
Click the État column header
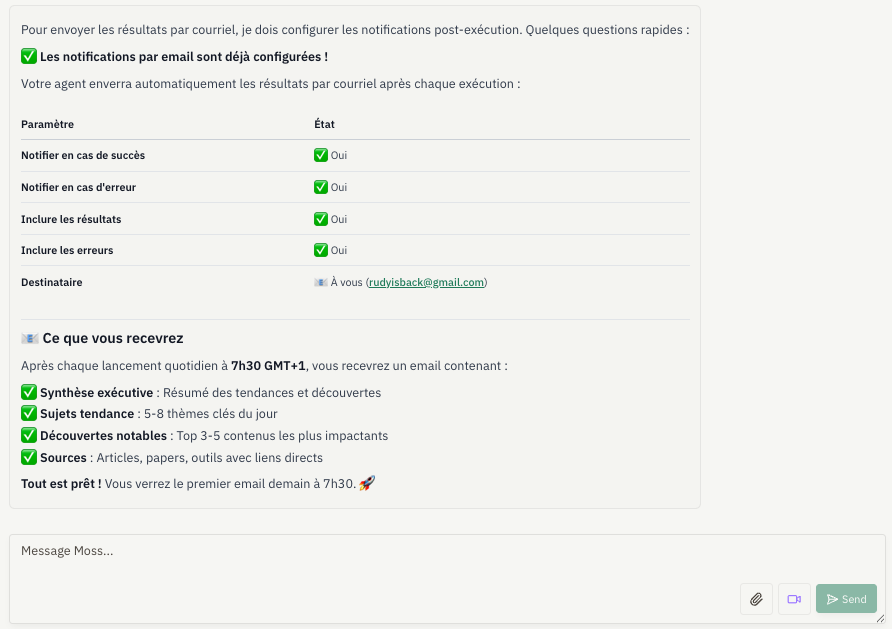click(324, 124)
